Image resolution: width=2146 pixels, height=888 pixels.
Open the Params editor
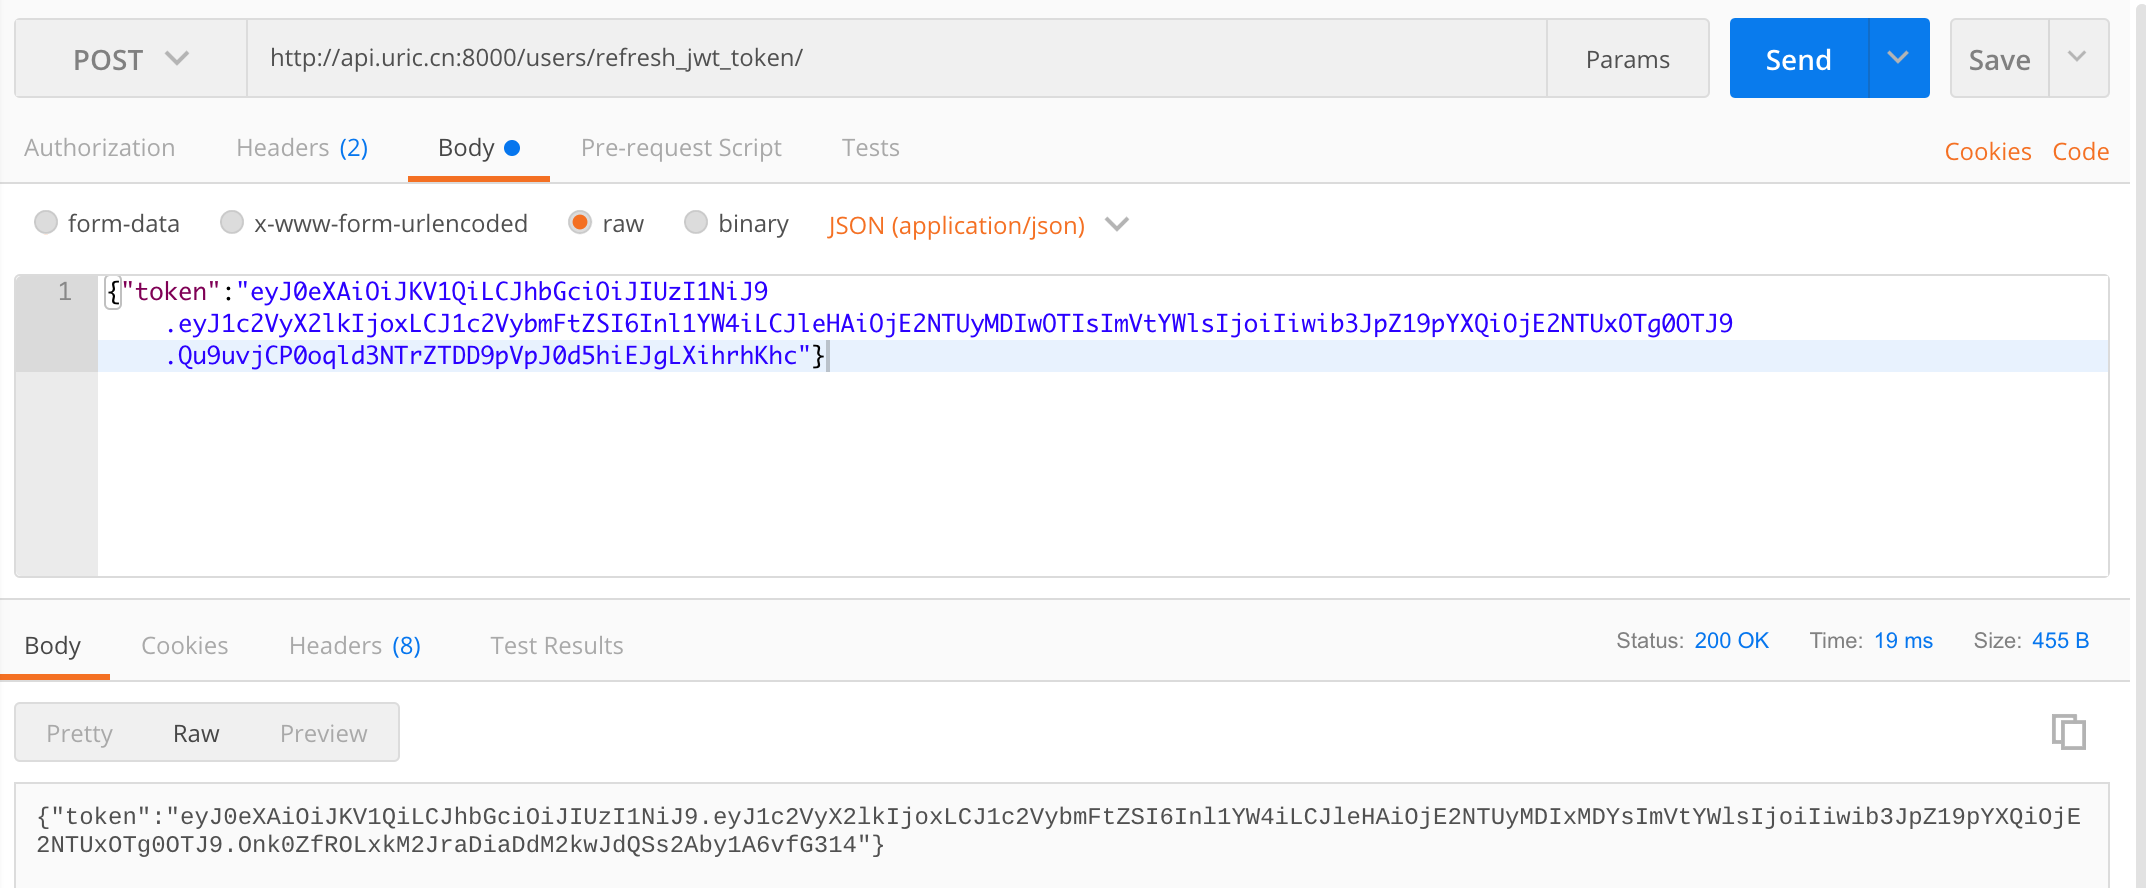[x=1628, y=59]
